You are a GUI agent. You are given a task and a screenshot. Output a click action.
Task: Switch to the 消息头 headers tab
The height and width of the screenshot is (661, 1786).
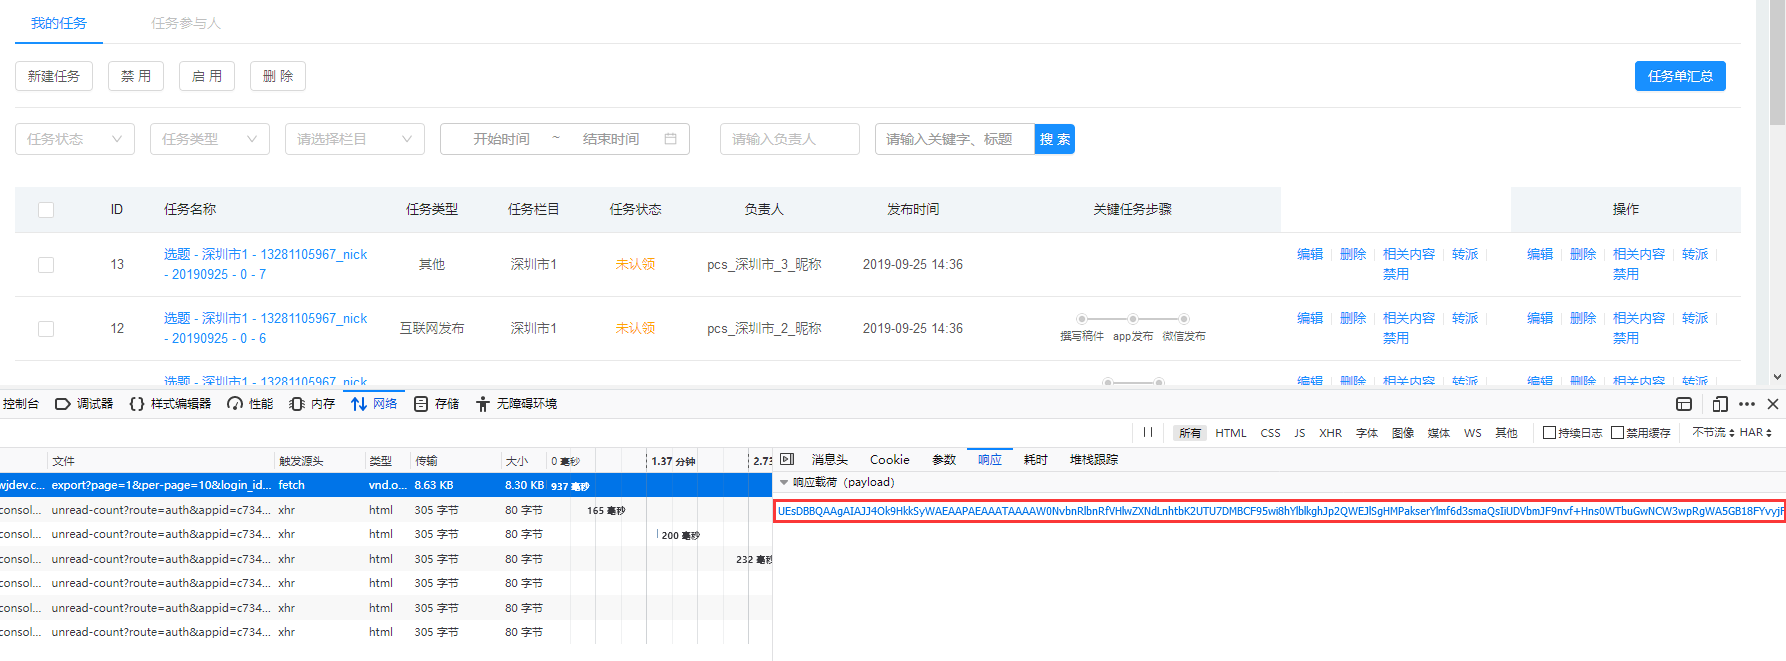click(829, 460)
